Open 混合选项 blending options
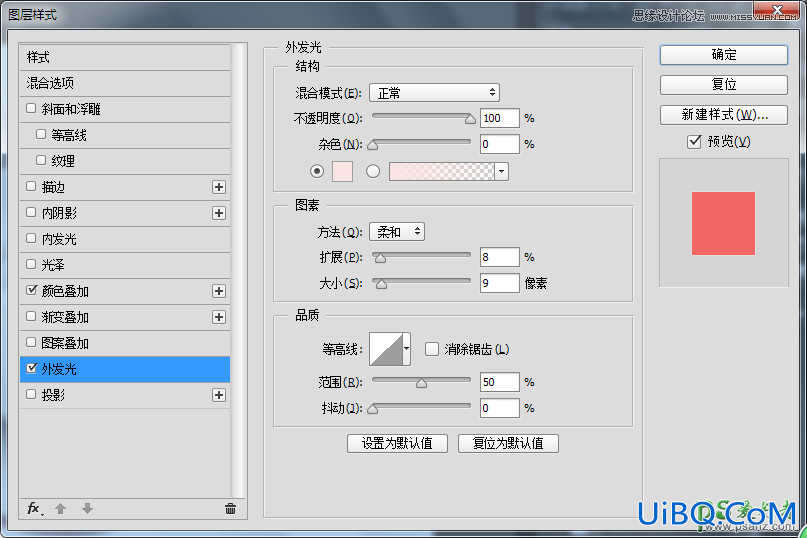This screenshot has height=538, width=807. 125,83
